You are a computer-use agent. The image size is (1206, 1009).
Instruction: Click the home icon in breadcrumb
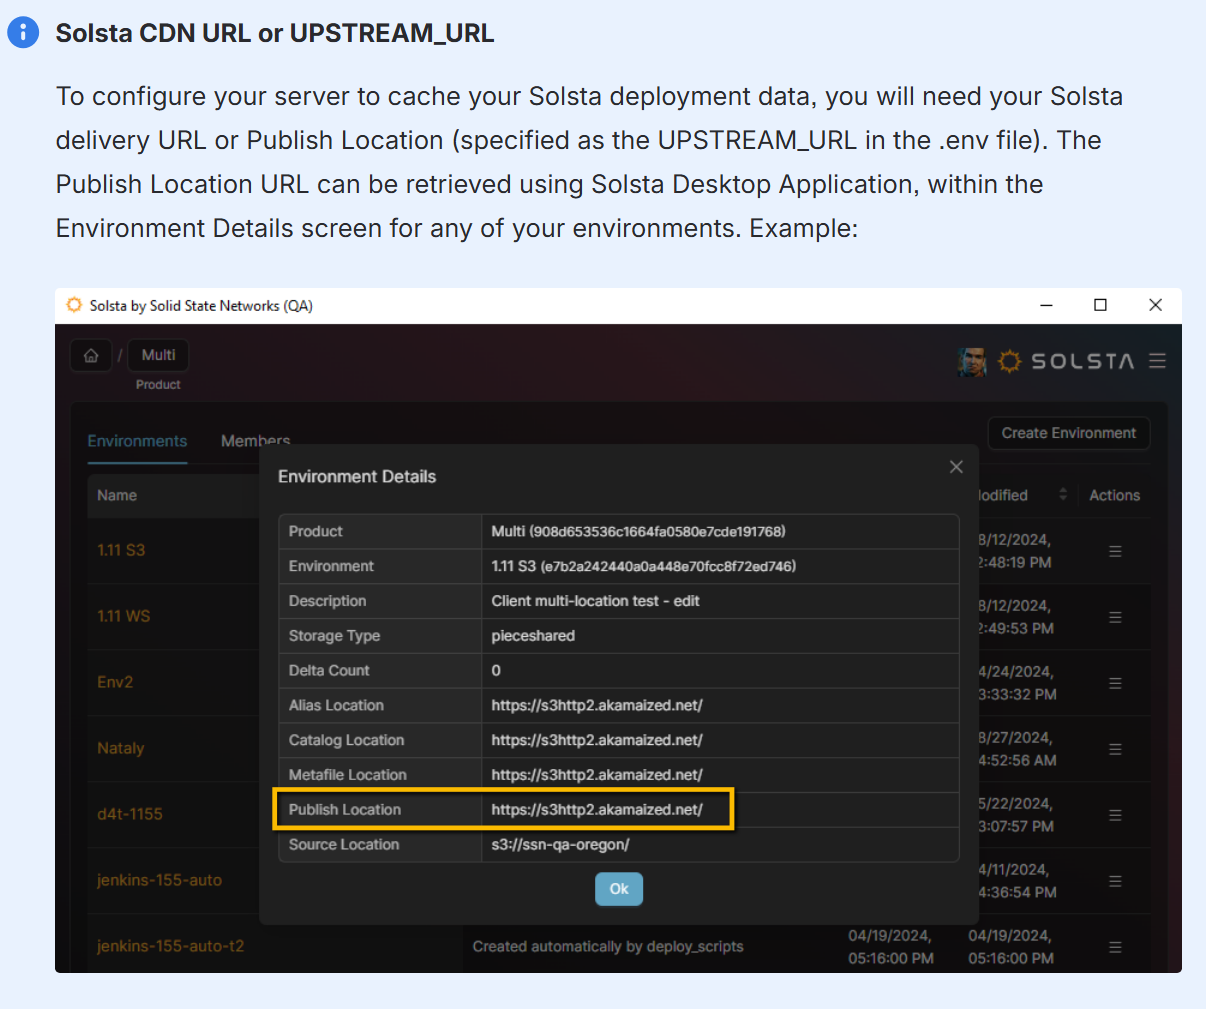coord(91,356)
